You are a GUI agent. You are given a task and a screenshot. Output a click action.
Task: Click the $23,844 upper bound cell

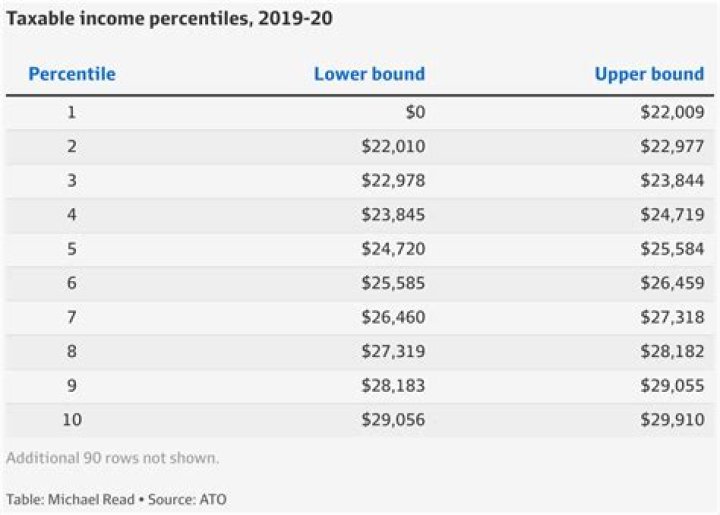click(672, 181)
